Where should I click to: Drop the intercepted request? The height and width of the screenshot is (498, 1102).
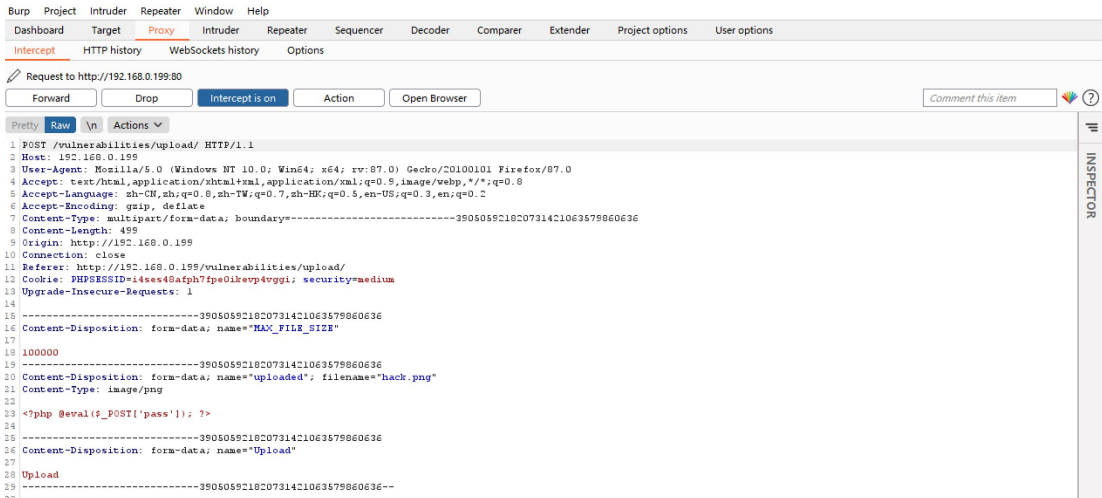click(147, 98)
